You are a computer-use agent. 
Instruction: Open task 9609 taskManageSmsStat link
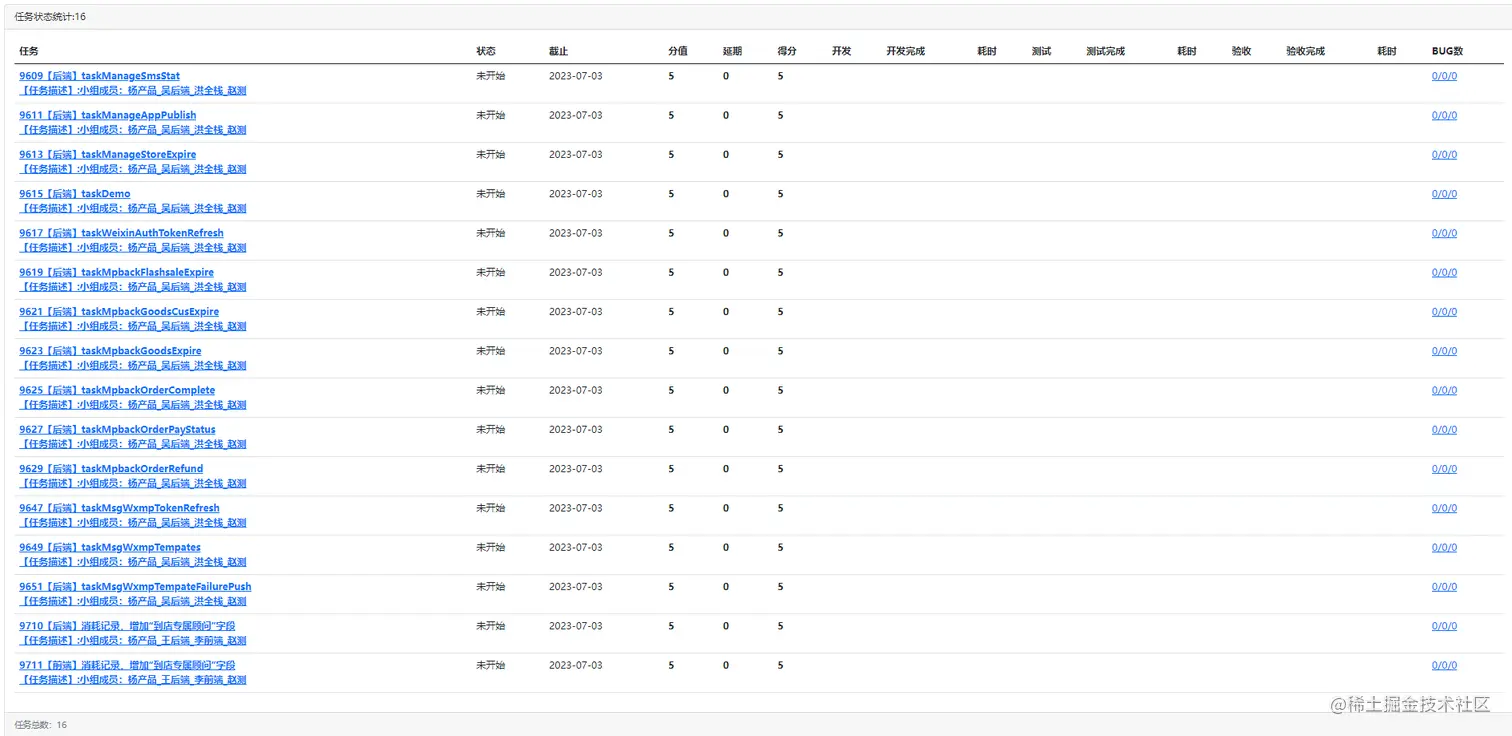click(x=99, y=76)
